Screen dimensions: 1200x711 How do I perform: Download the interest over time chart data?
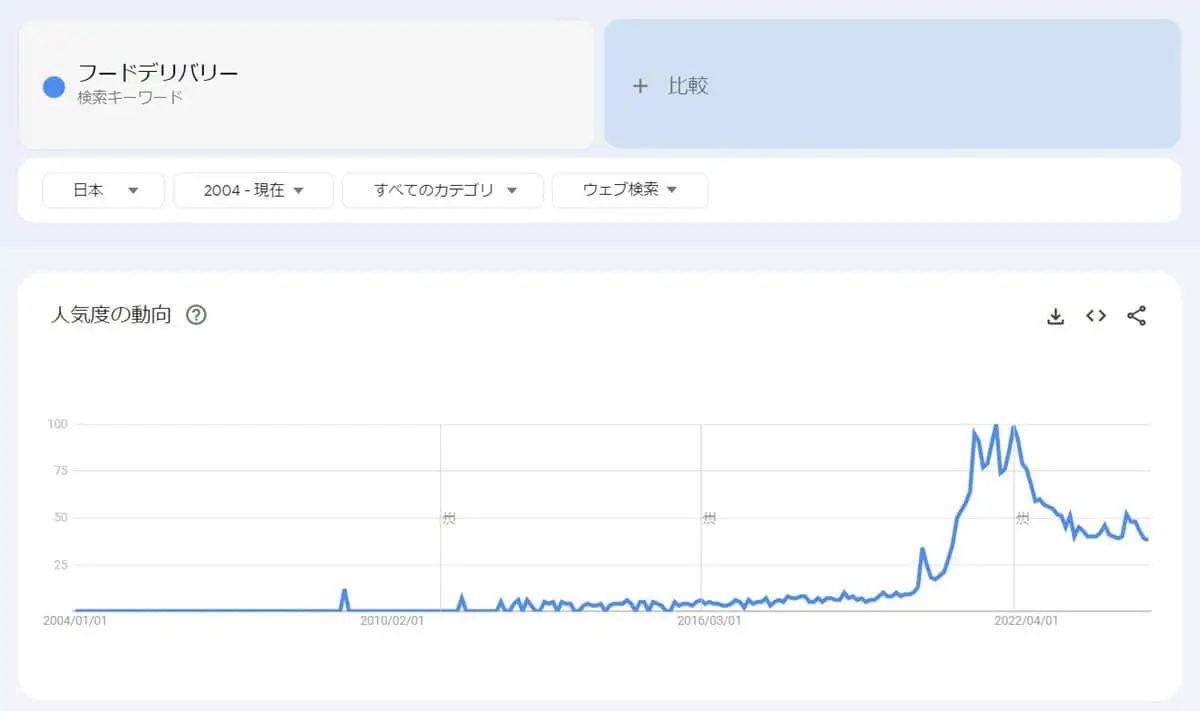tap(1055, 316)
